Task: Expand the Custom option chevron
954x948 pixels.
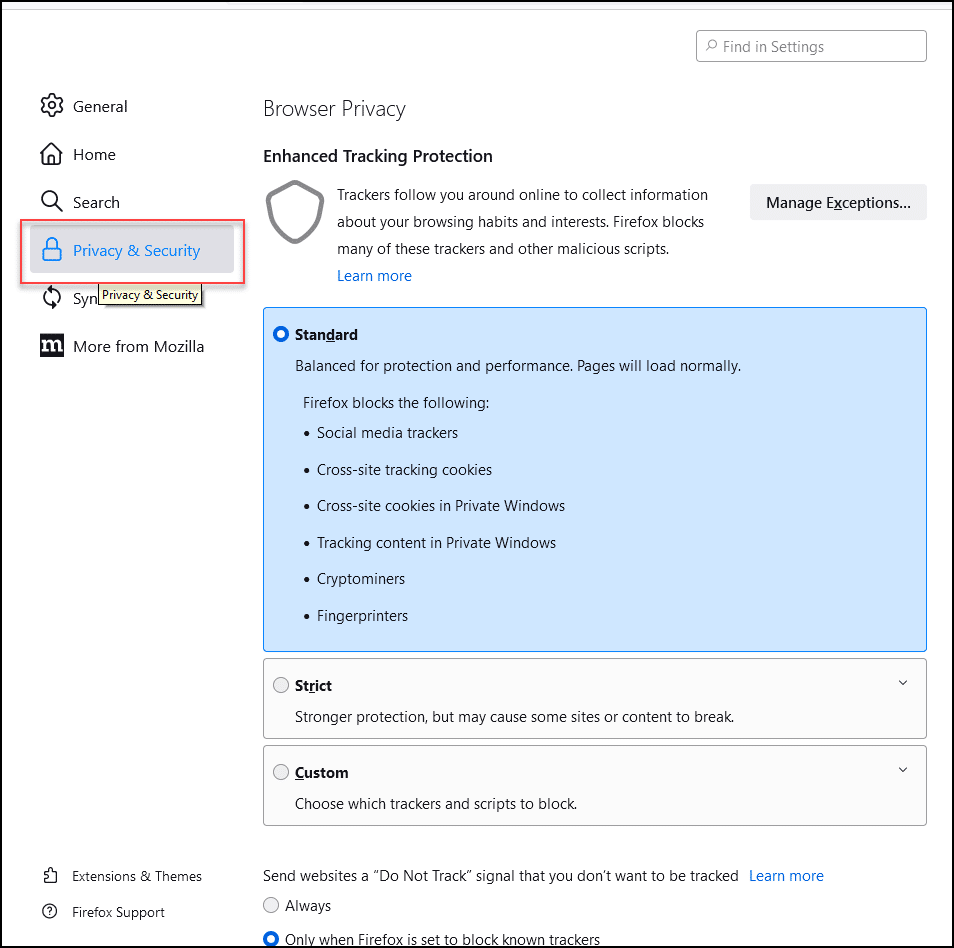Action: pos(903,771)
